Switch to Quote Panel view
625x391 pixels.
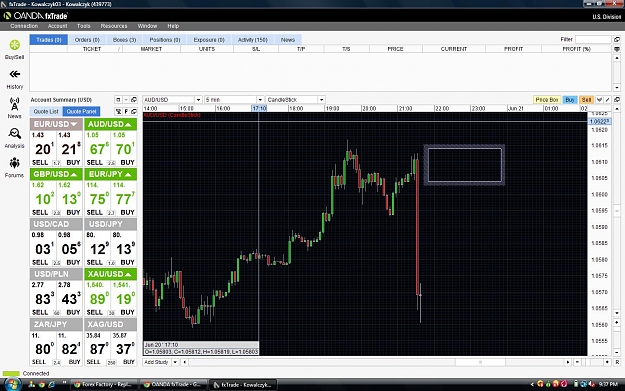click(81, 112)
